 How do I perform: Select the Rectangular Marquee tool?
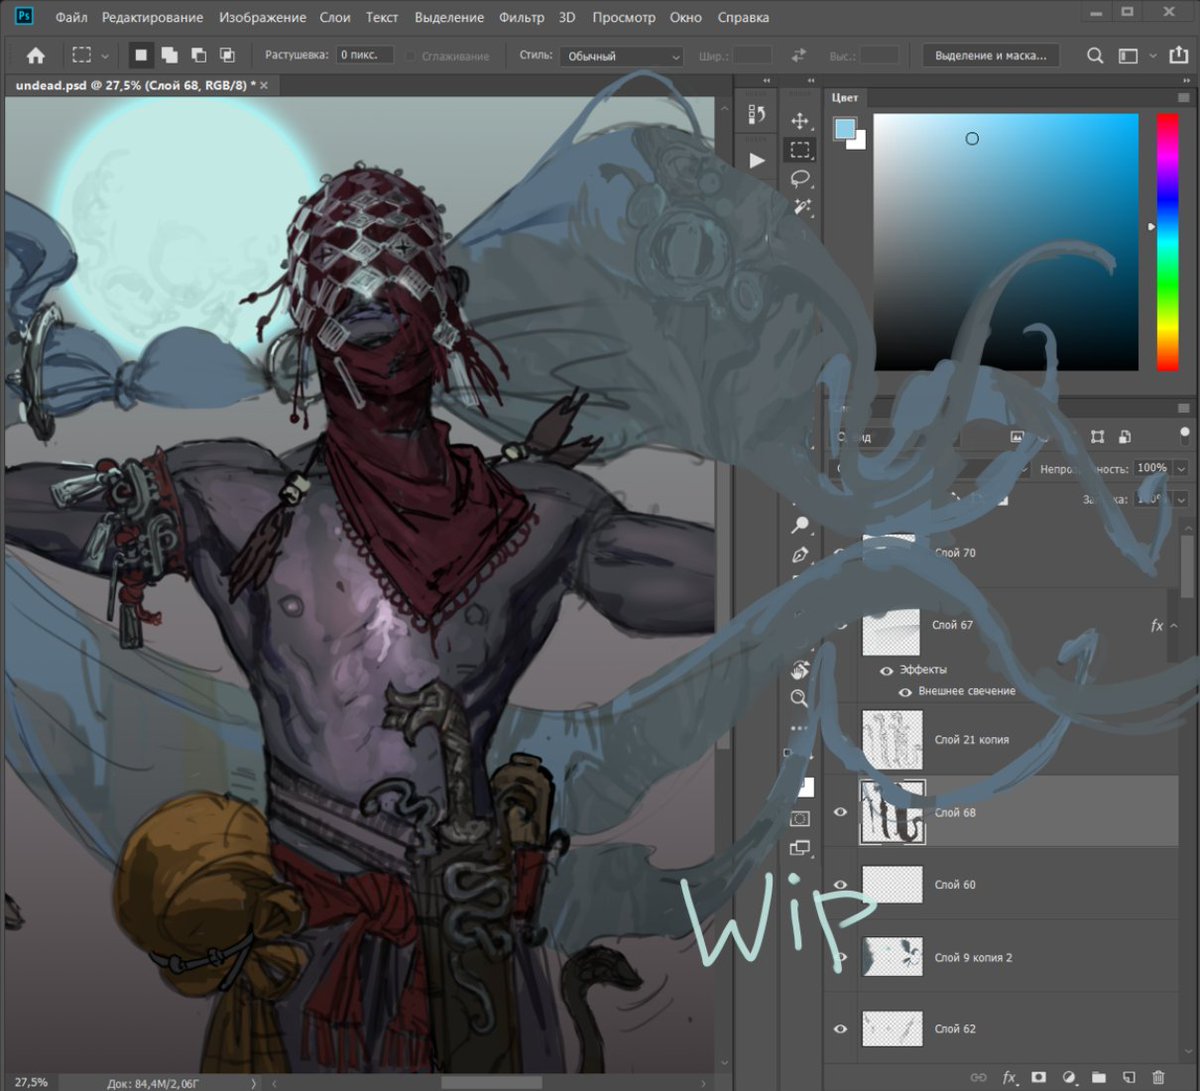point(800,150)
